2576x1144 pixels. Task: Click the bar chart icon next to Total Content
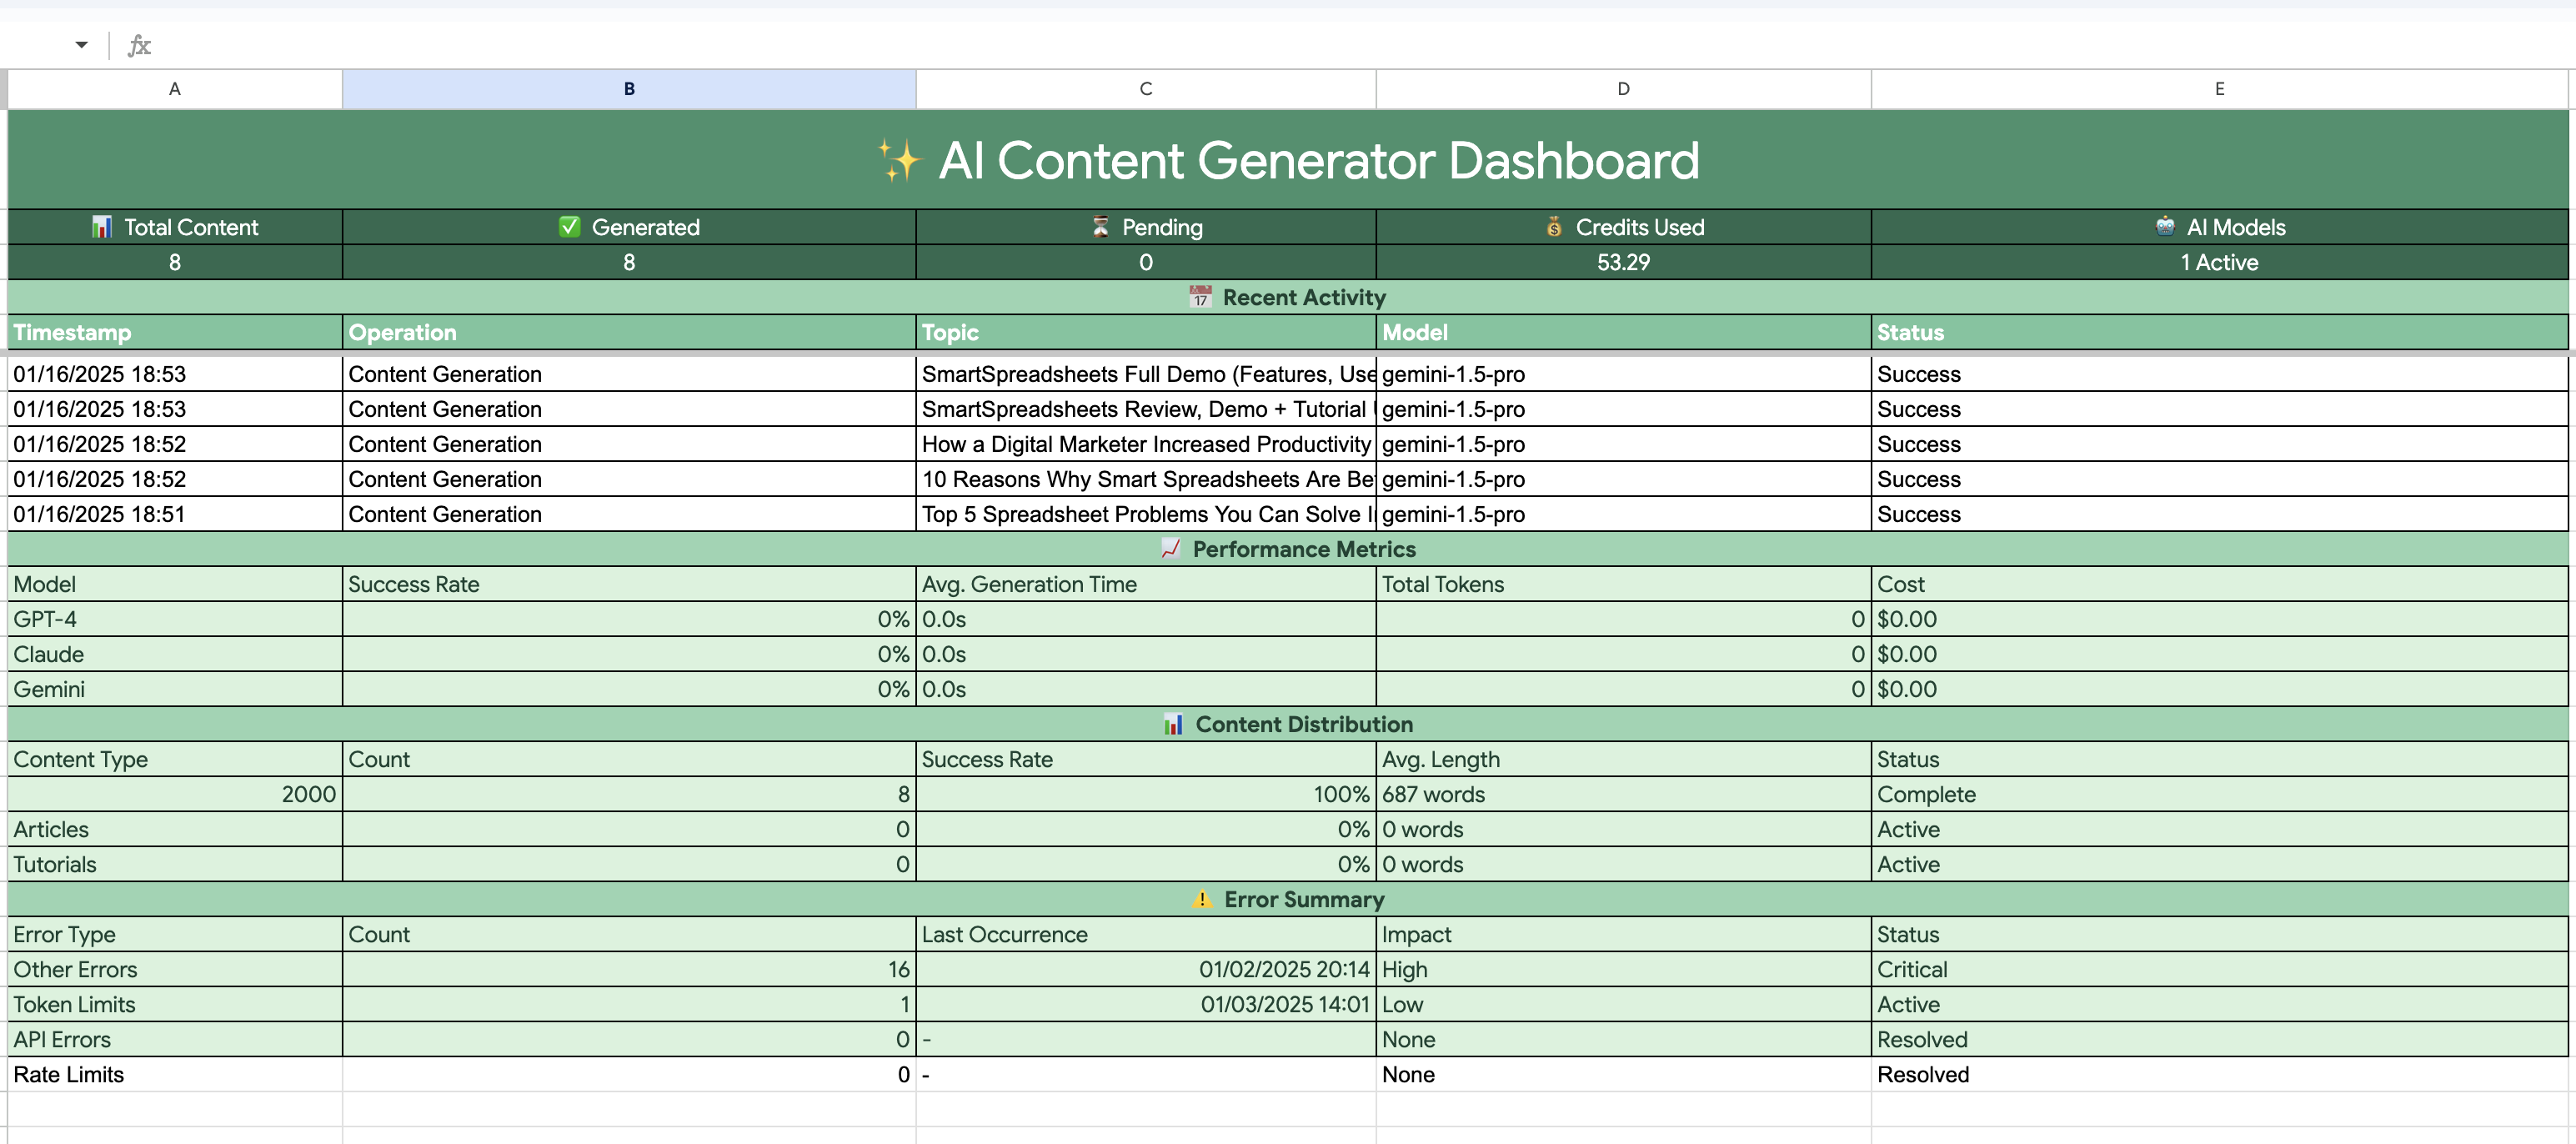point(101,226)
